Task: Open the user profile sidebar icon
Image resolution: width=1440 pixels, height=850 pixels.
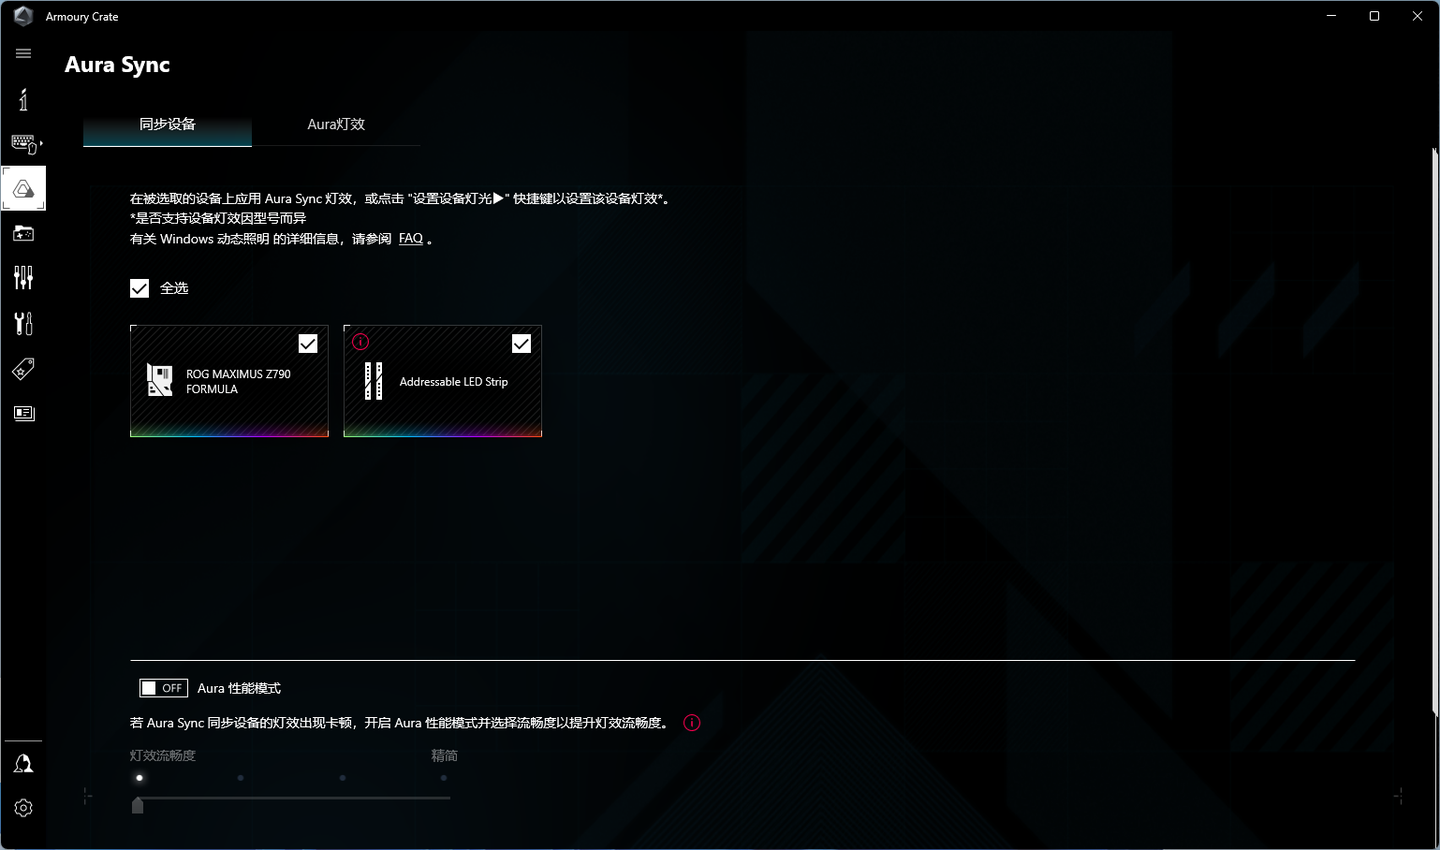Action: 22,762
